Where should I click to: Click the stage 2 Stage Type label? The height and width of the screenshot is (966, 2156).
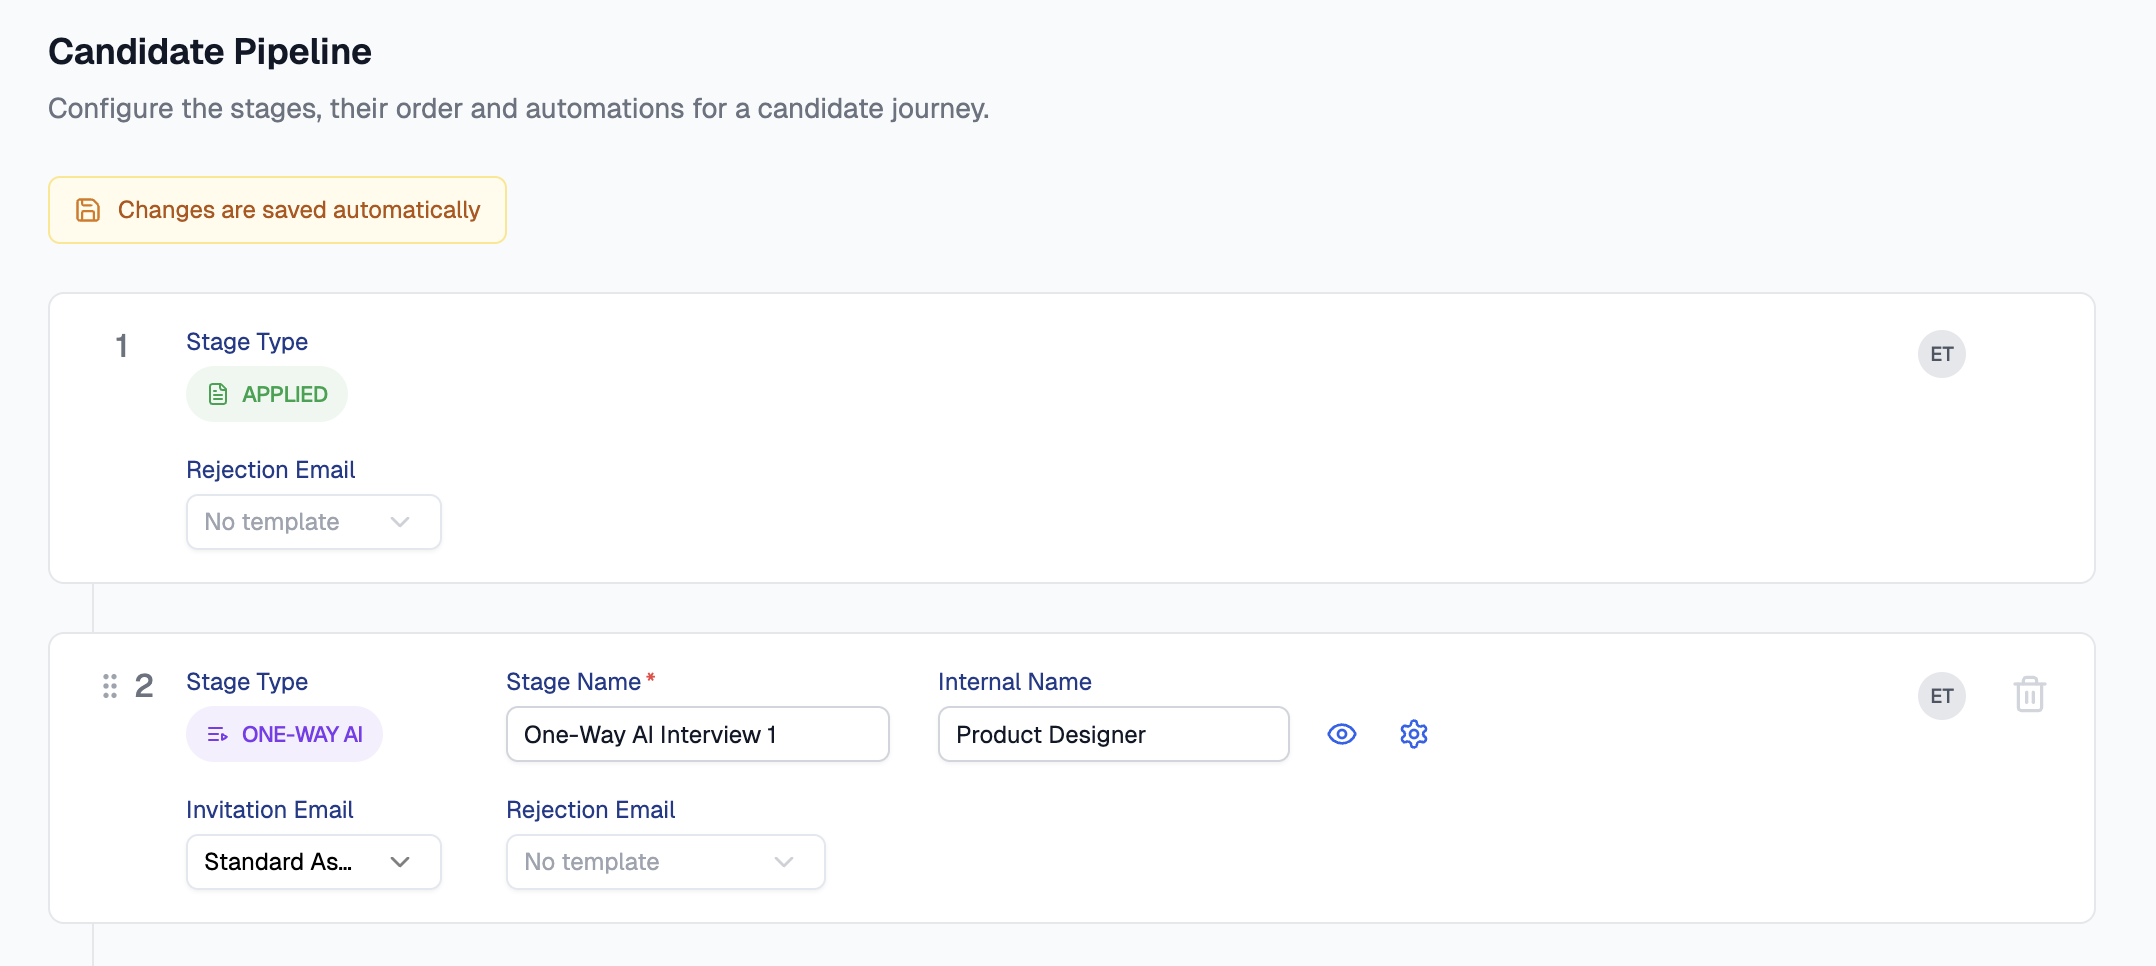tap(247, 682)
